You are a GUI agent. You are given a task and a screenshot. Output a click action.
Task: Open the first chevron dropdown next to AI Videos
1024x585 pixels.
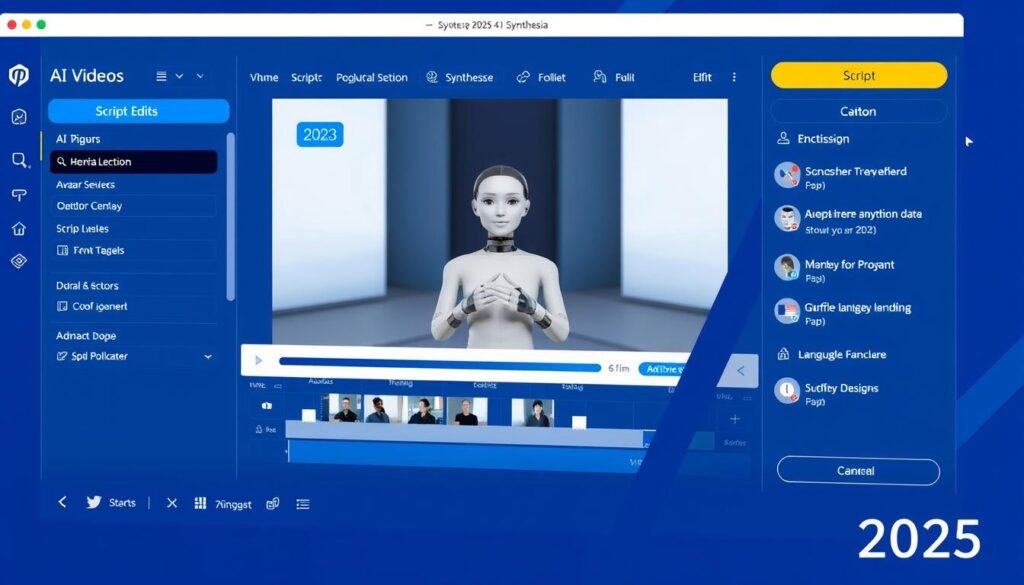coord(180,76)
